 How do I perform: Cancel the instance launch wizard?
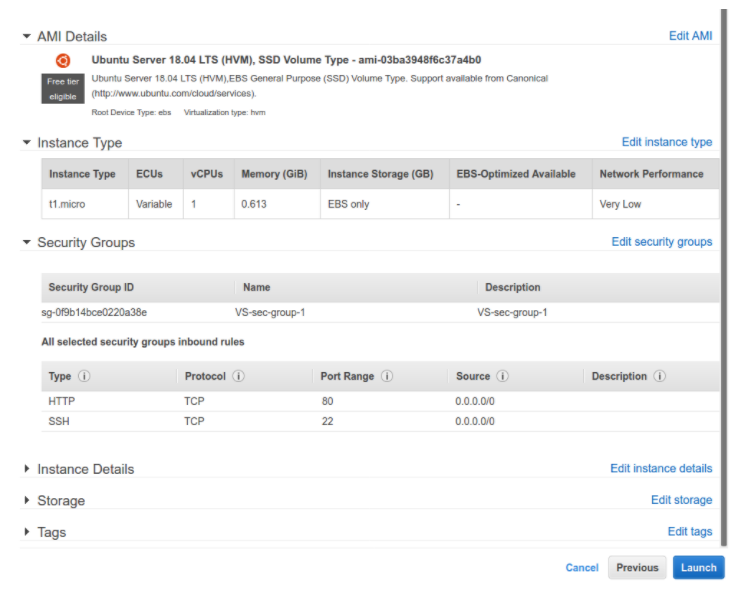[581, 568]
